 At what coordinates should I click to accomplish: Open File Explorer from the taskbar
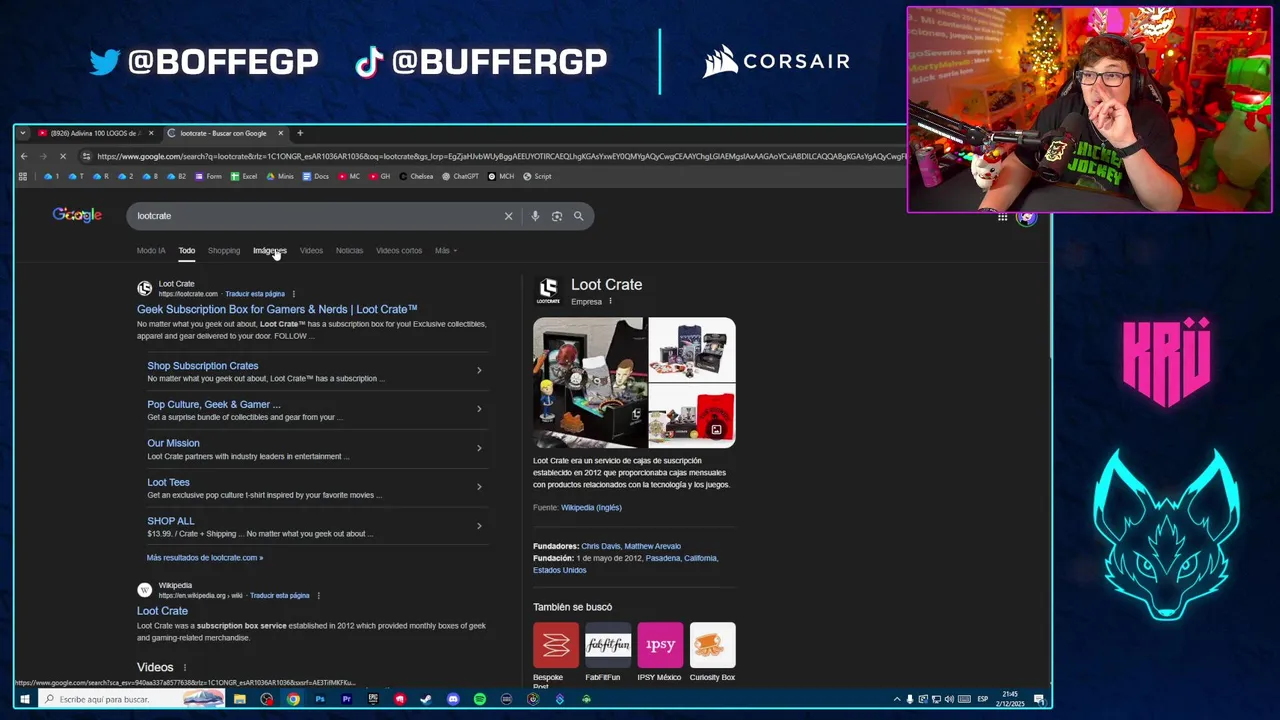point(240,699)
